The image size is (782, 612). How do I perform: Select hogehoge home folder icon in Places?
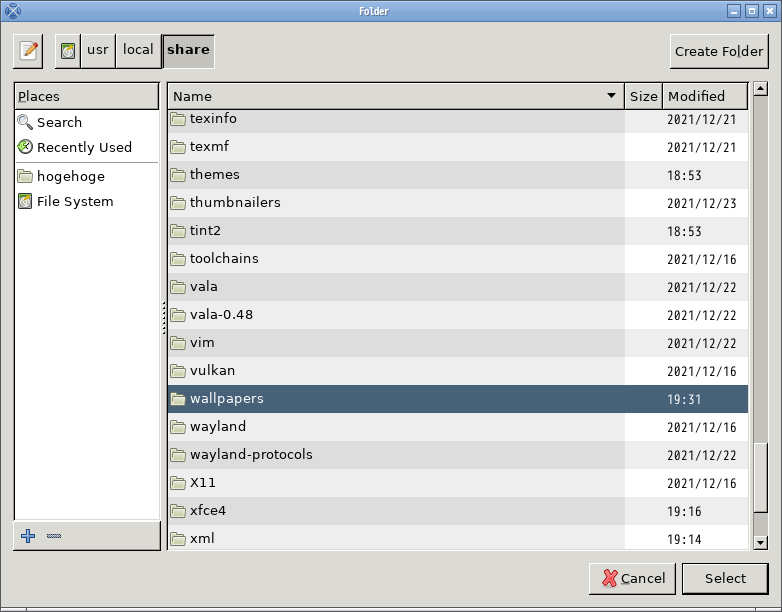[x=25, y=176]
